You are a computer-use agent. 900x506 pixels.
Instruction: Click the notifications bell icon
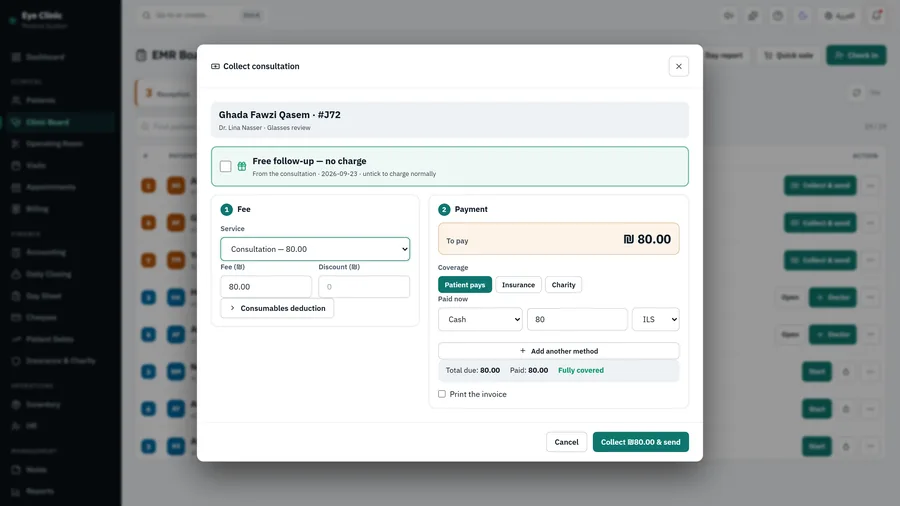pyautogui.click(x=876, y=15)
